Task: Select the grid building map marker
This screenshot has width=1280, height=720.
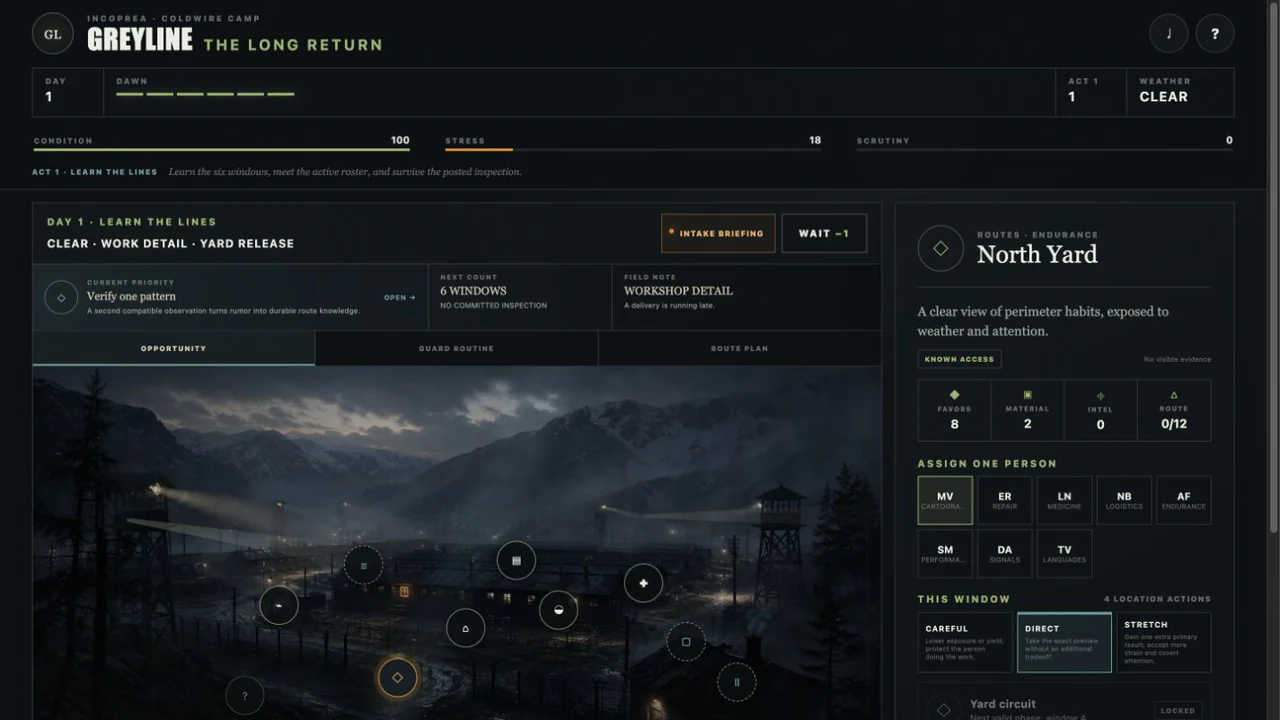Action: click(516, 561)
